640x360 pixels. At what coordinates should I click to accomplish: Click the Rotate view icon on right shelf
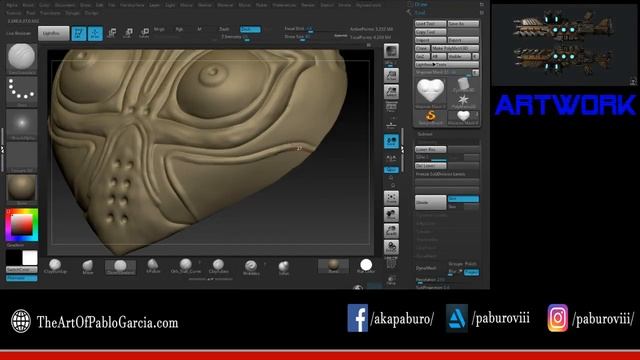pos(391,248)
